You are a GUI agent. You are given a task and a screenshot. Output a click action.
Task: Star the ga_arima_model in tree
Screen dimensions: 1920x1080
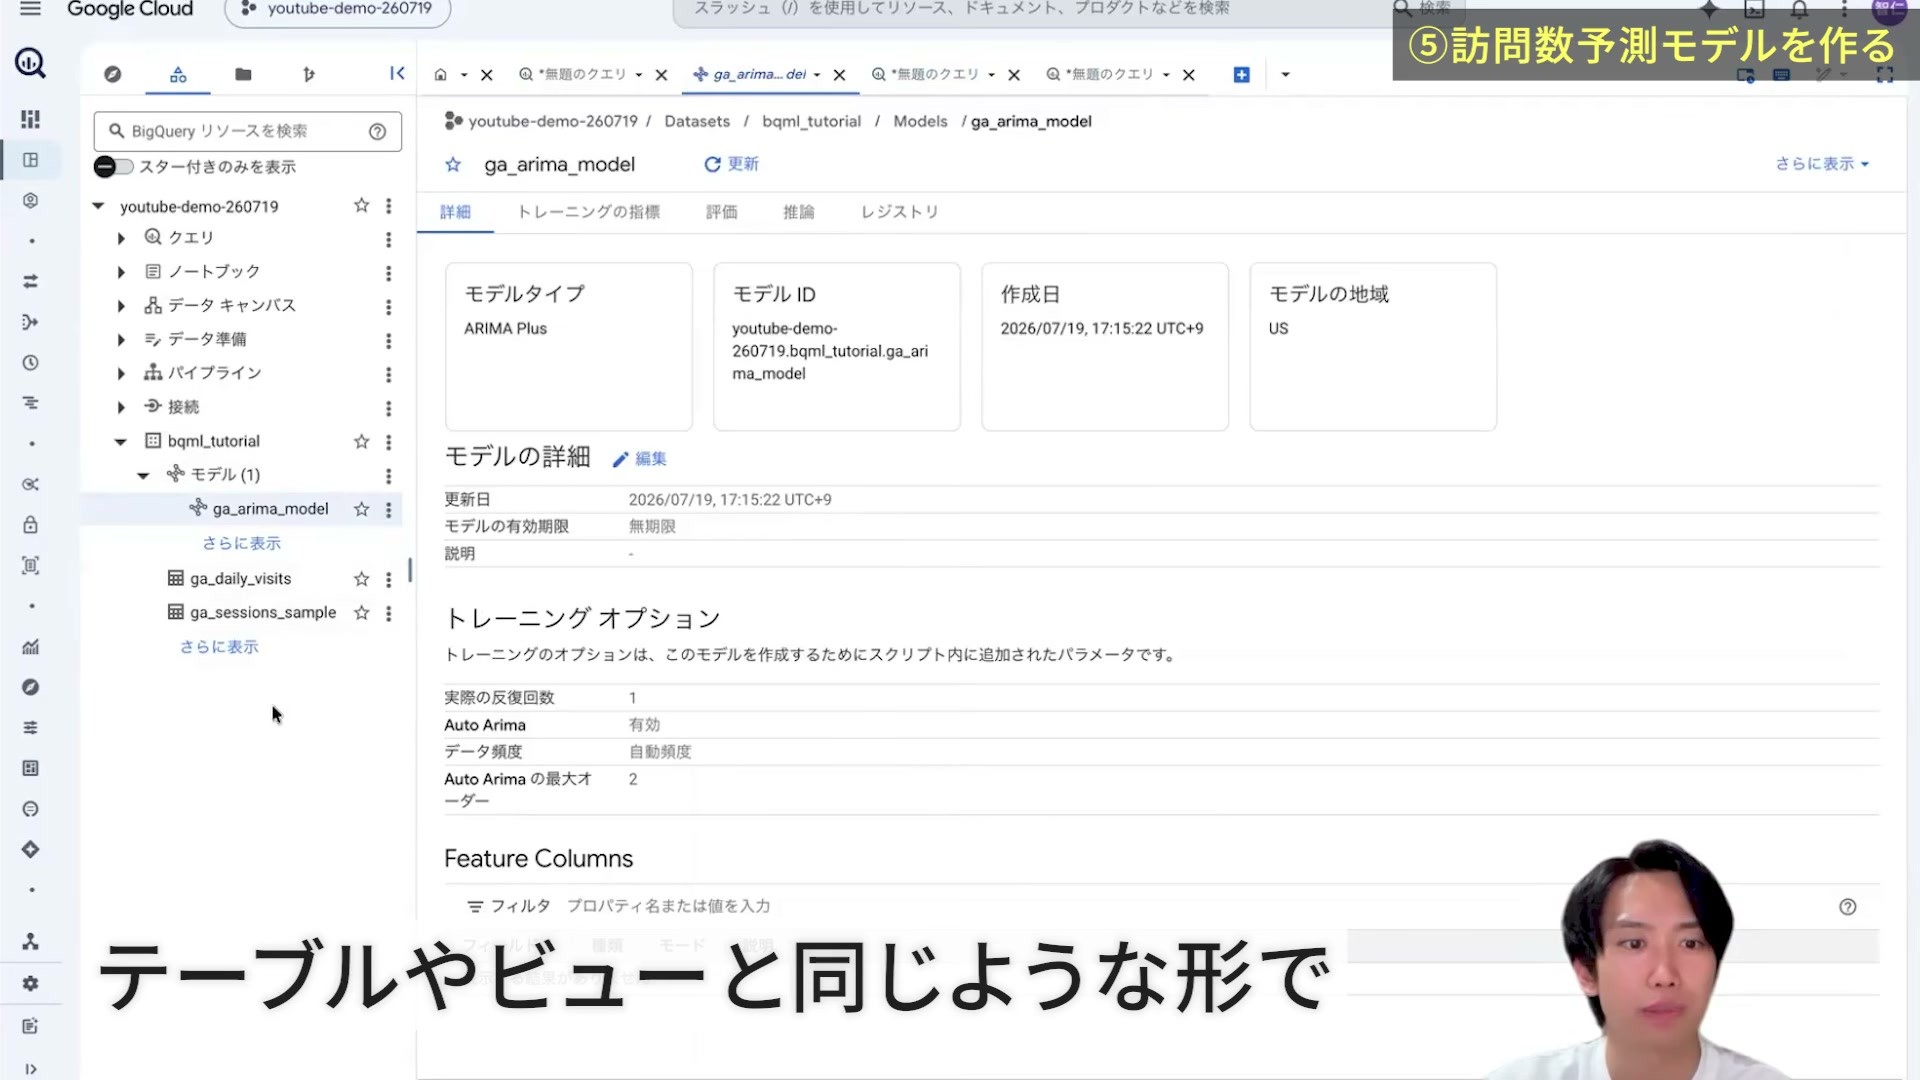tap(361, 509)
